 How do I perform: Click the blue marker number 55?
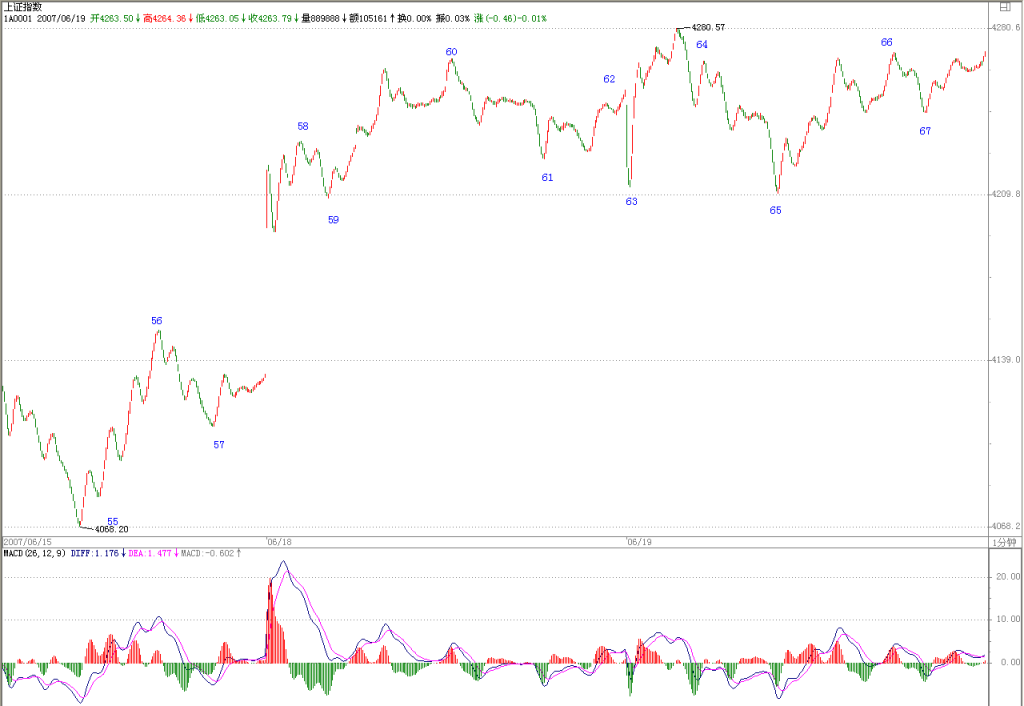click(x=113, y=521)
